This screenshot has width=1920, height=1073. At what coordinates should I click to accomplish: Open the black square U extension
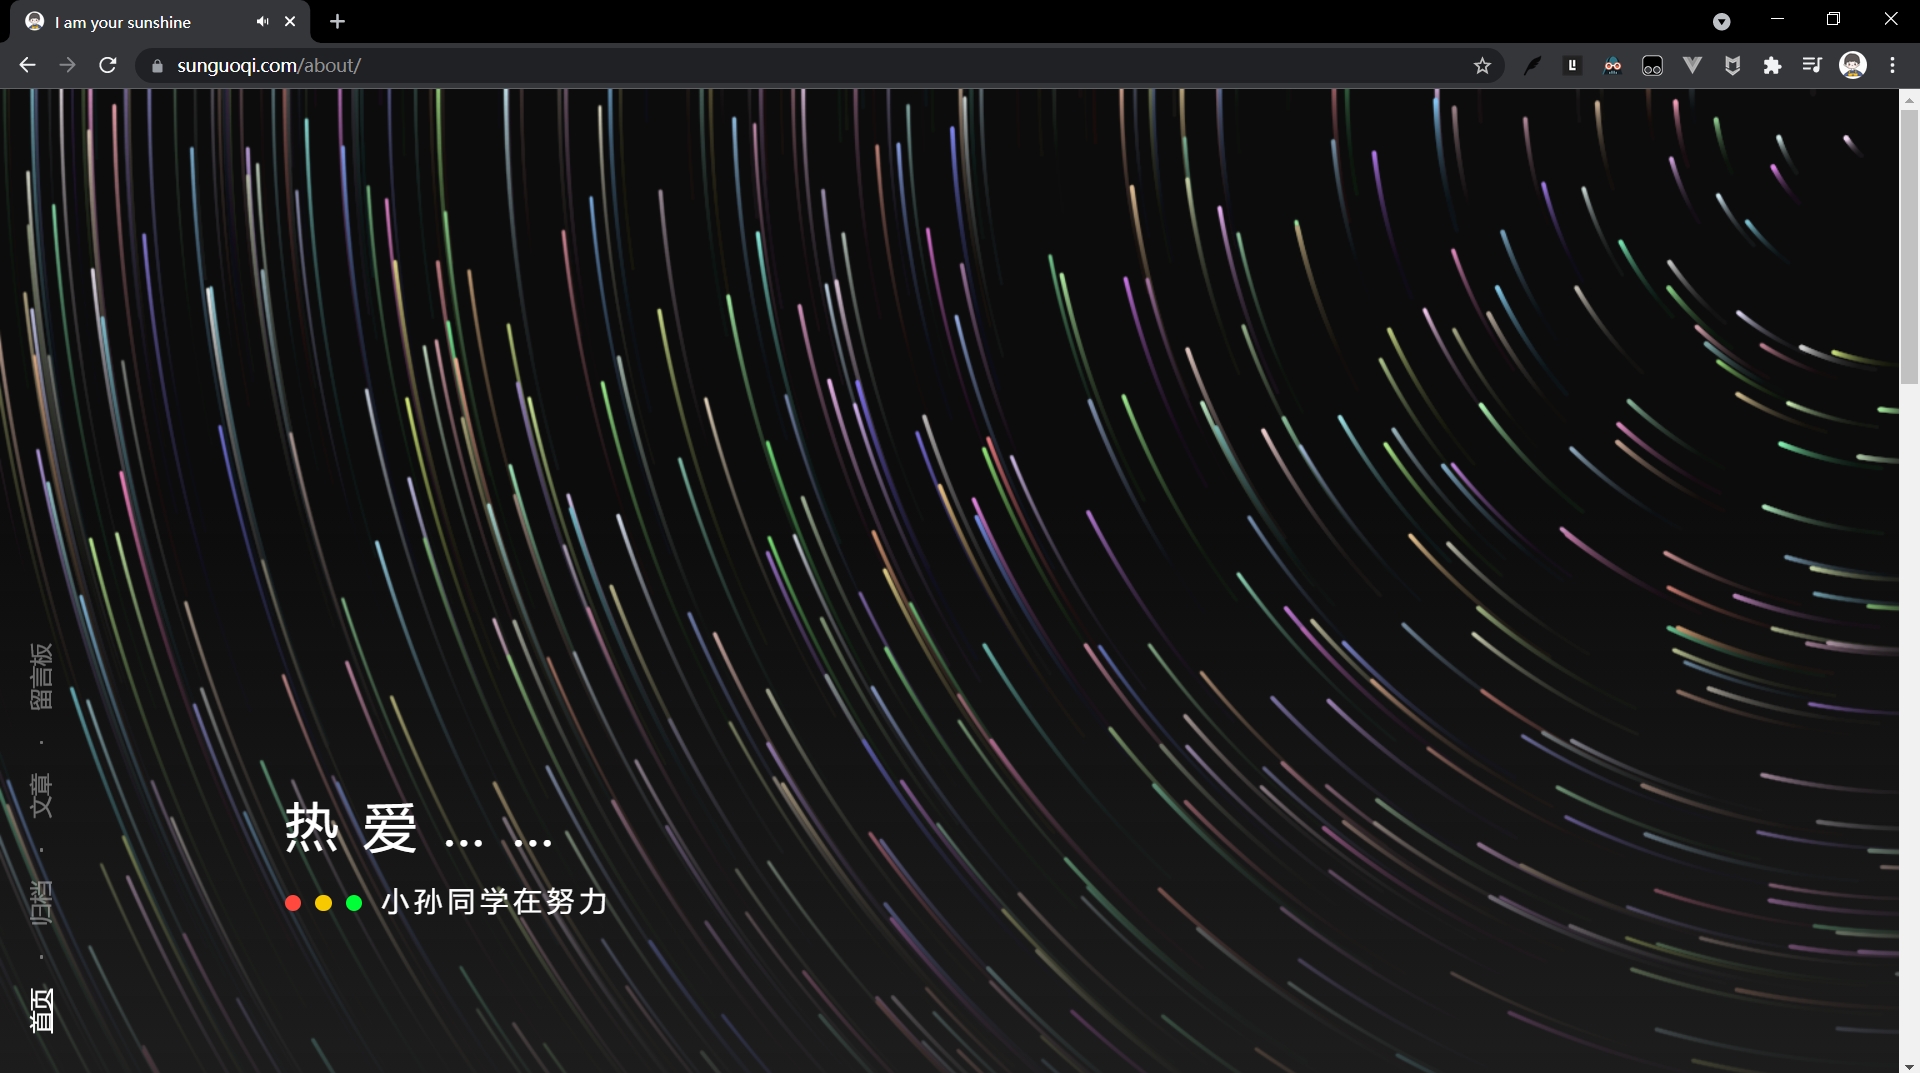pos(1572,66)
